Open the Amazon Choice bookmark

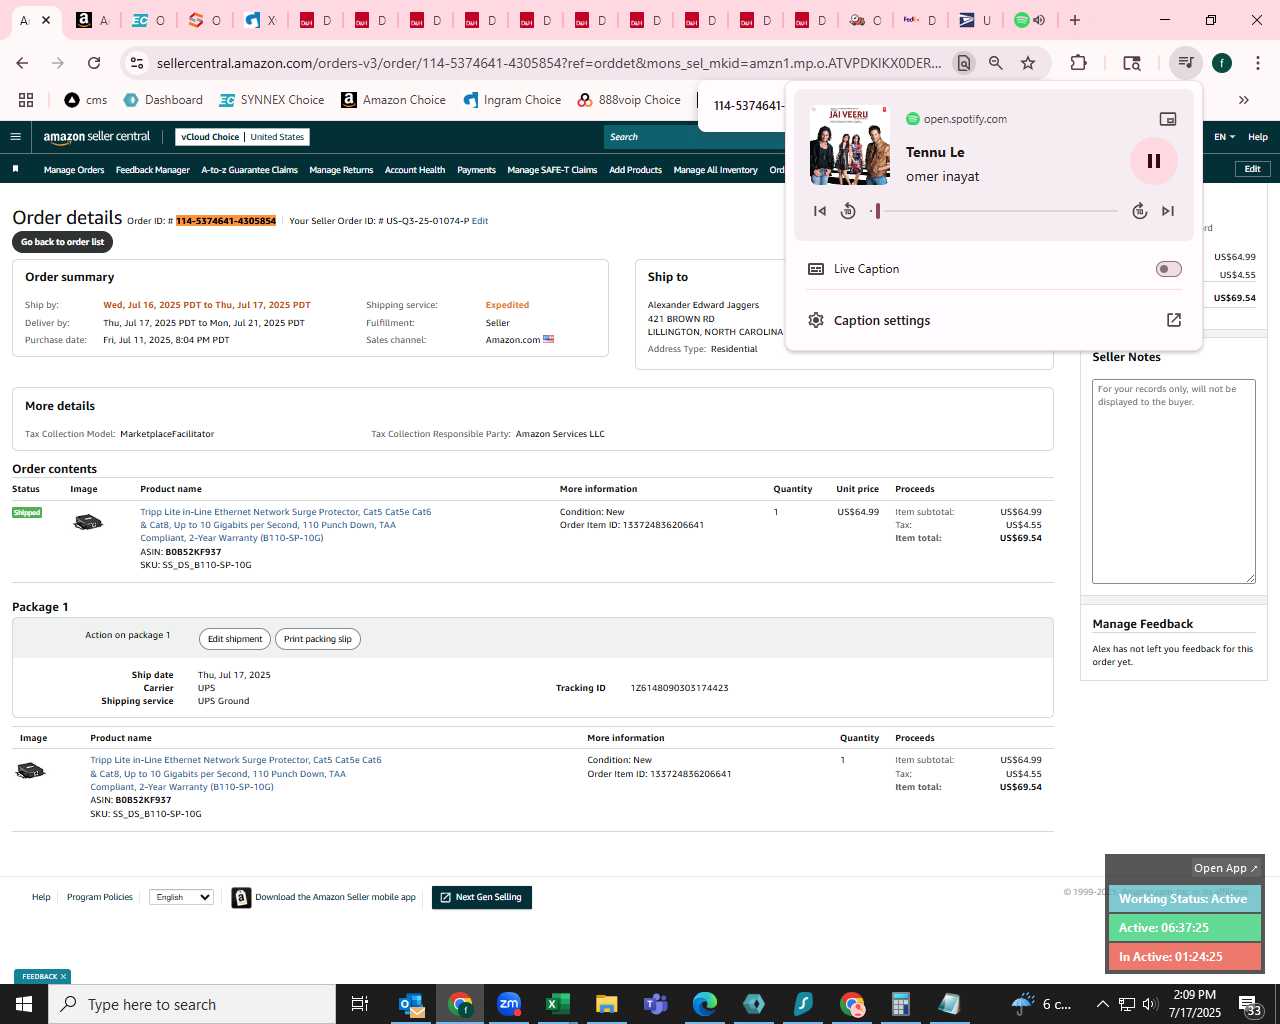click(x=393, y=100)
